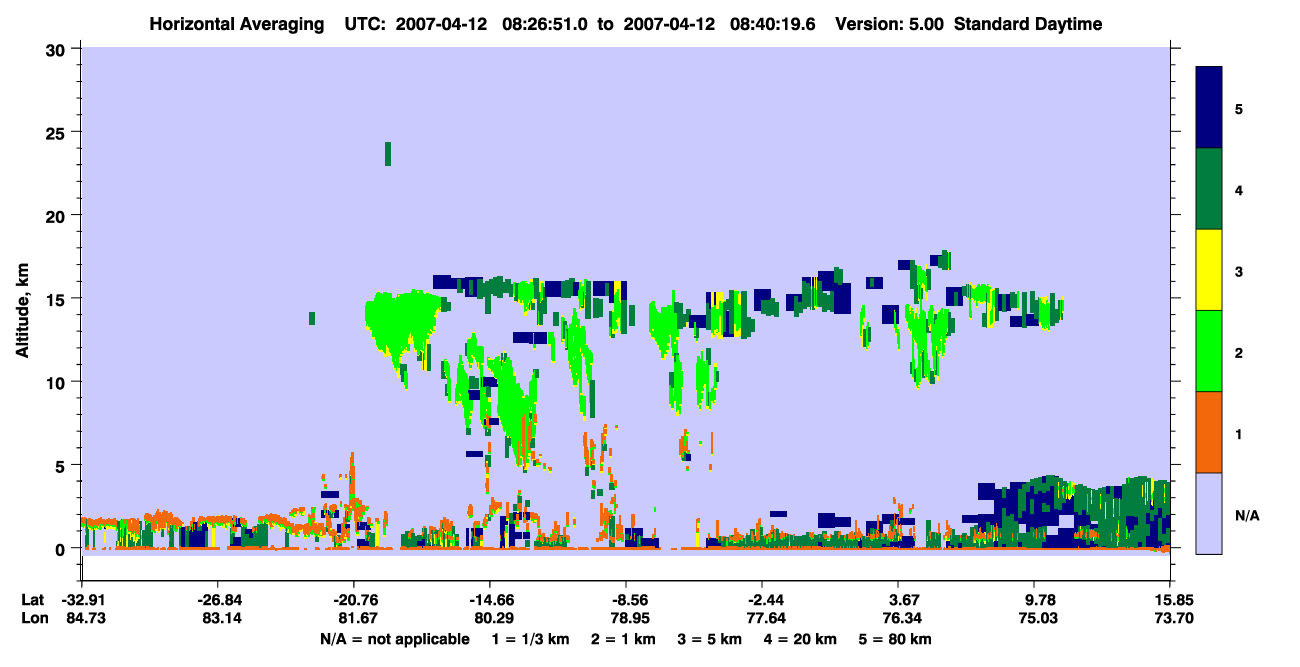Click latitude value -14.66
This screenshot has width=1300, height=667.
point(489,600)
